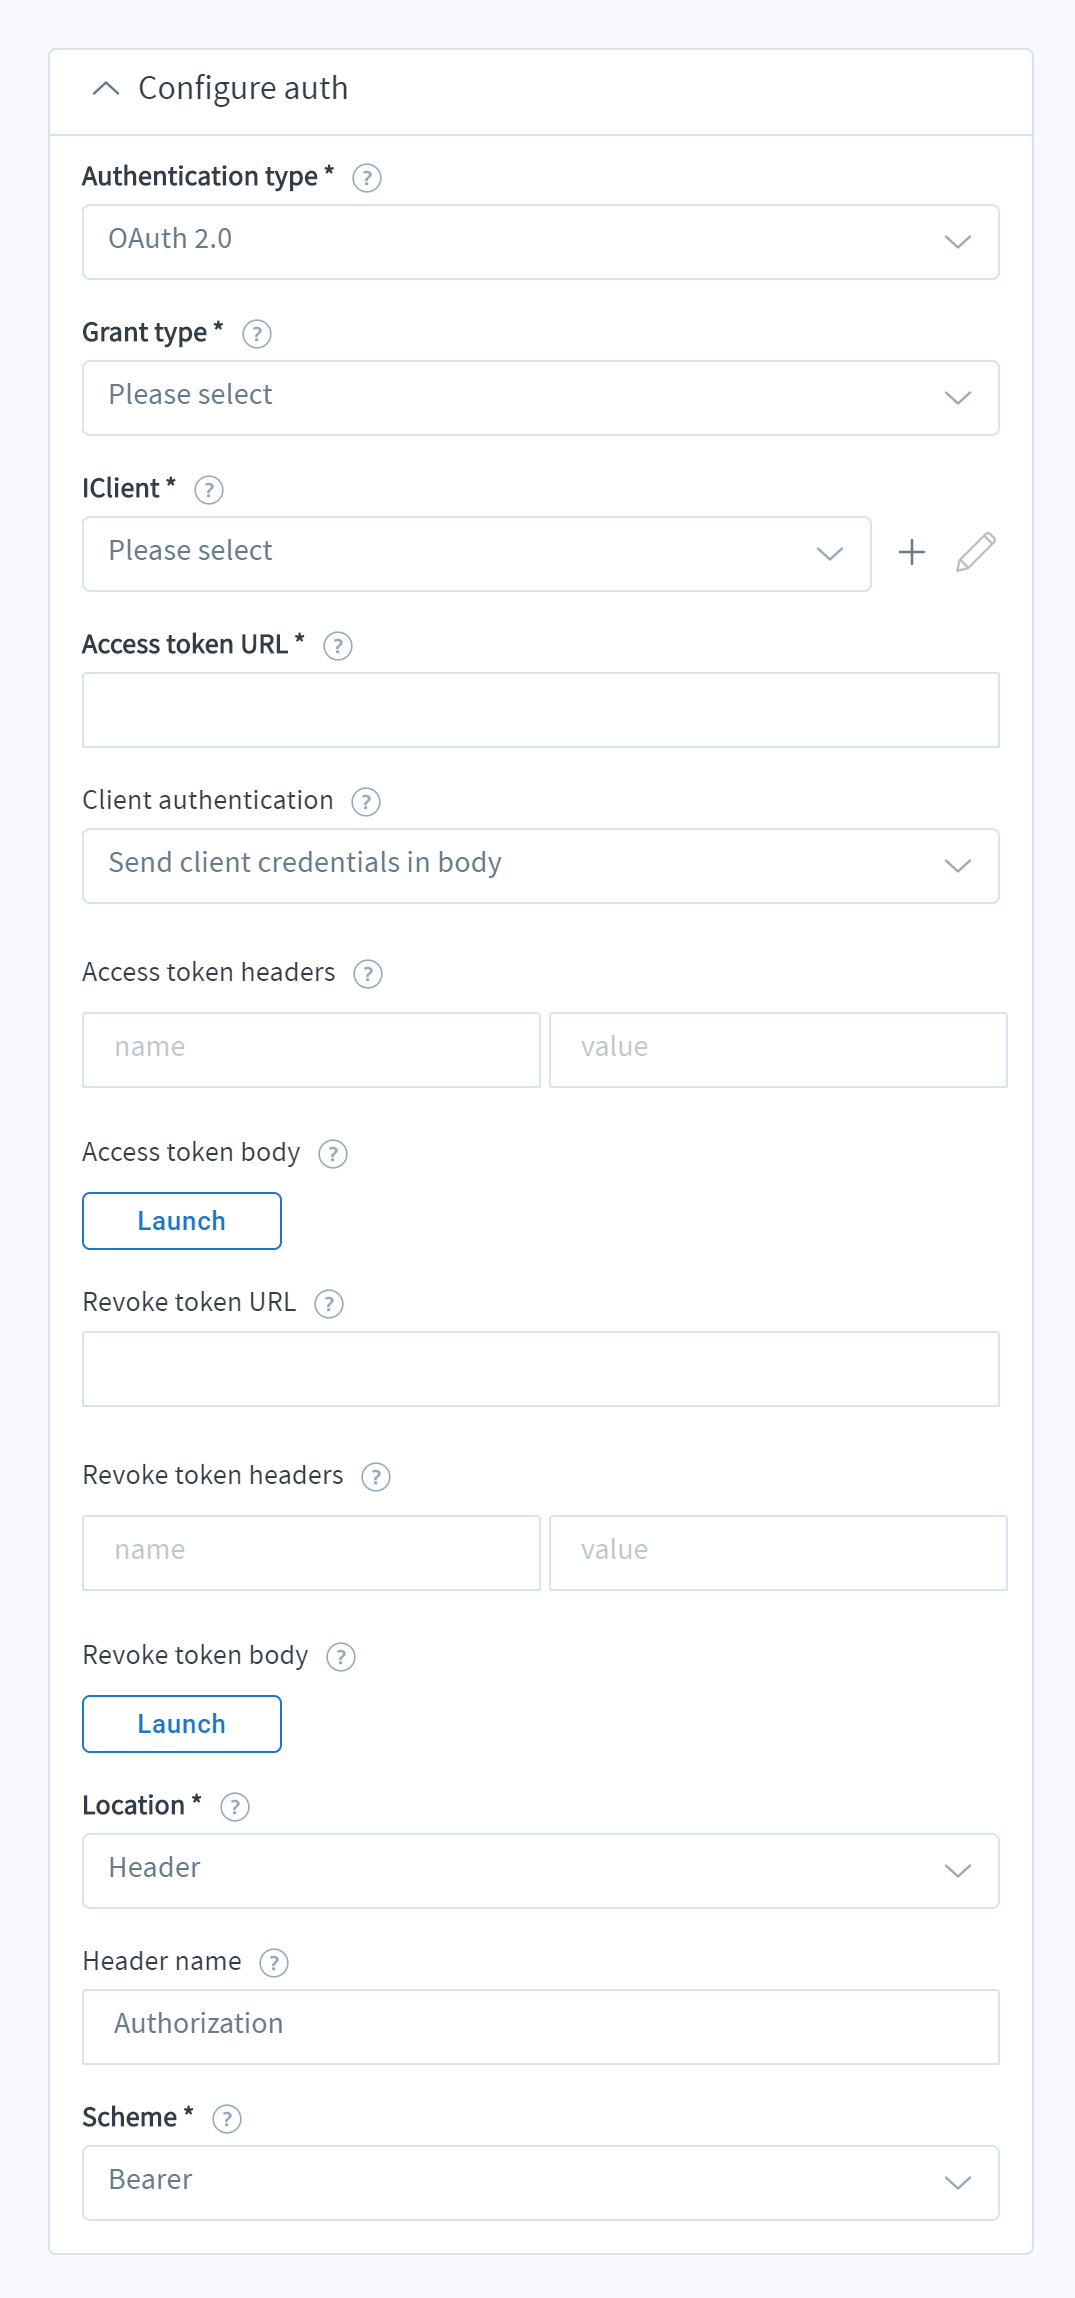This screenshot has height=2298, width=1075.
Task: Open the Client authentication dropdown
Action: [x=541, y=866]
